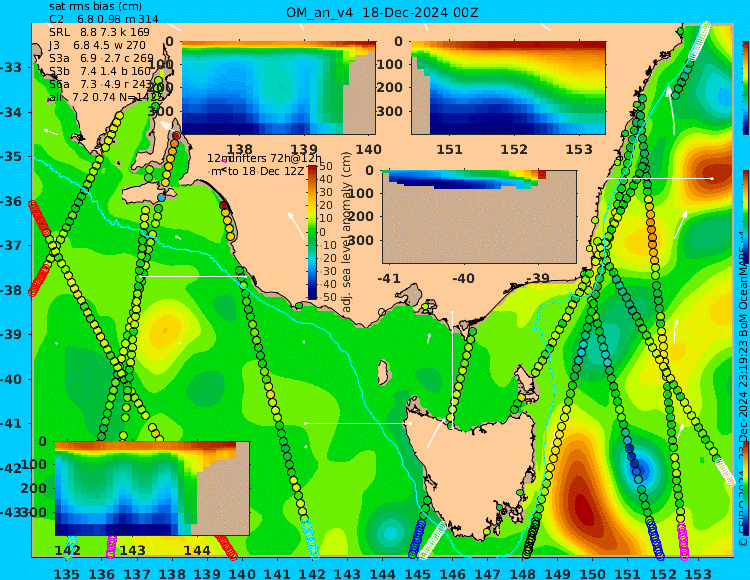Click the dark red warm eddy near 150E, 43S

(x=584, y=509)
